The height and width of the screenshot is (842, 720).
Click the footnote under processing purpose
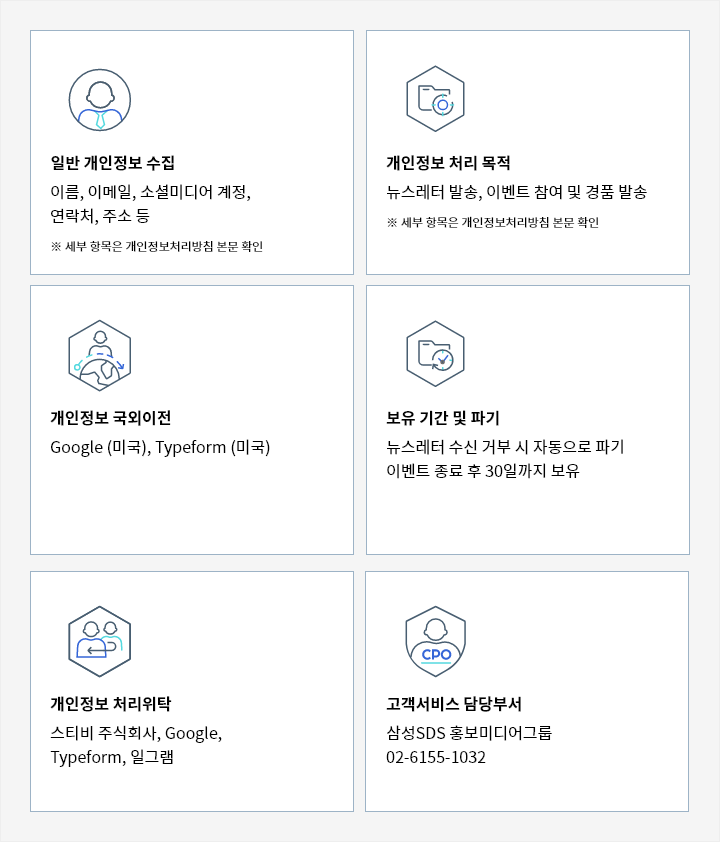492,222
